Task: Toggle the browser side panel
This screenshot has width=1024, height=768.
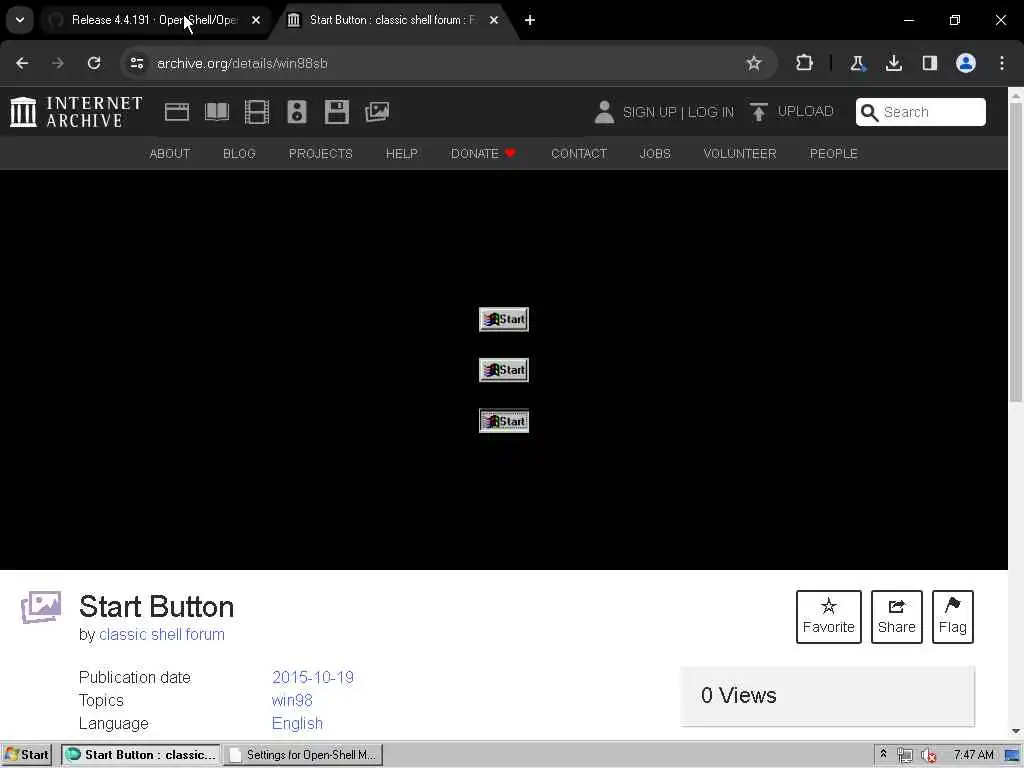Action: [x=929, y=63]
